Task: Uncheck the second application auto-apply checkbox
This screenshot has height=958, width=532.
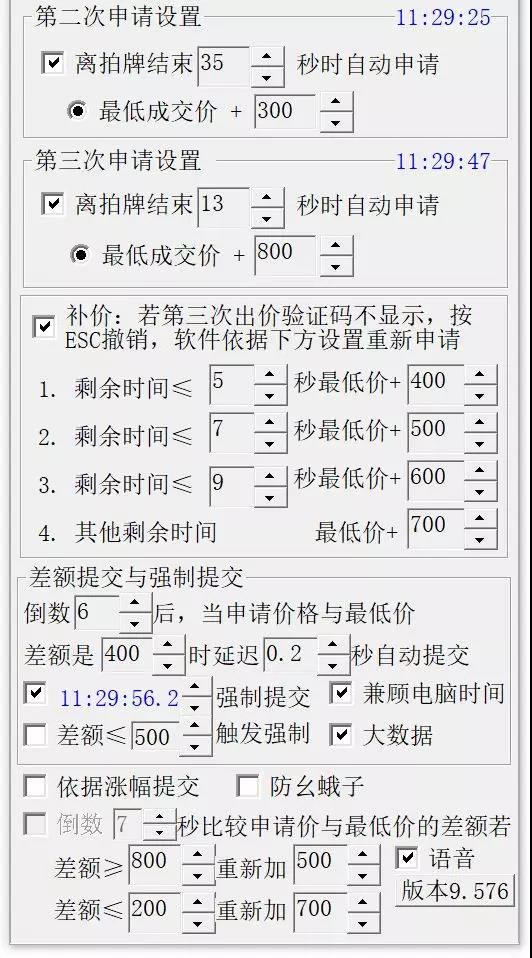Action: point(53,62)
